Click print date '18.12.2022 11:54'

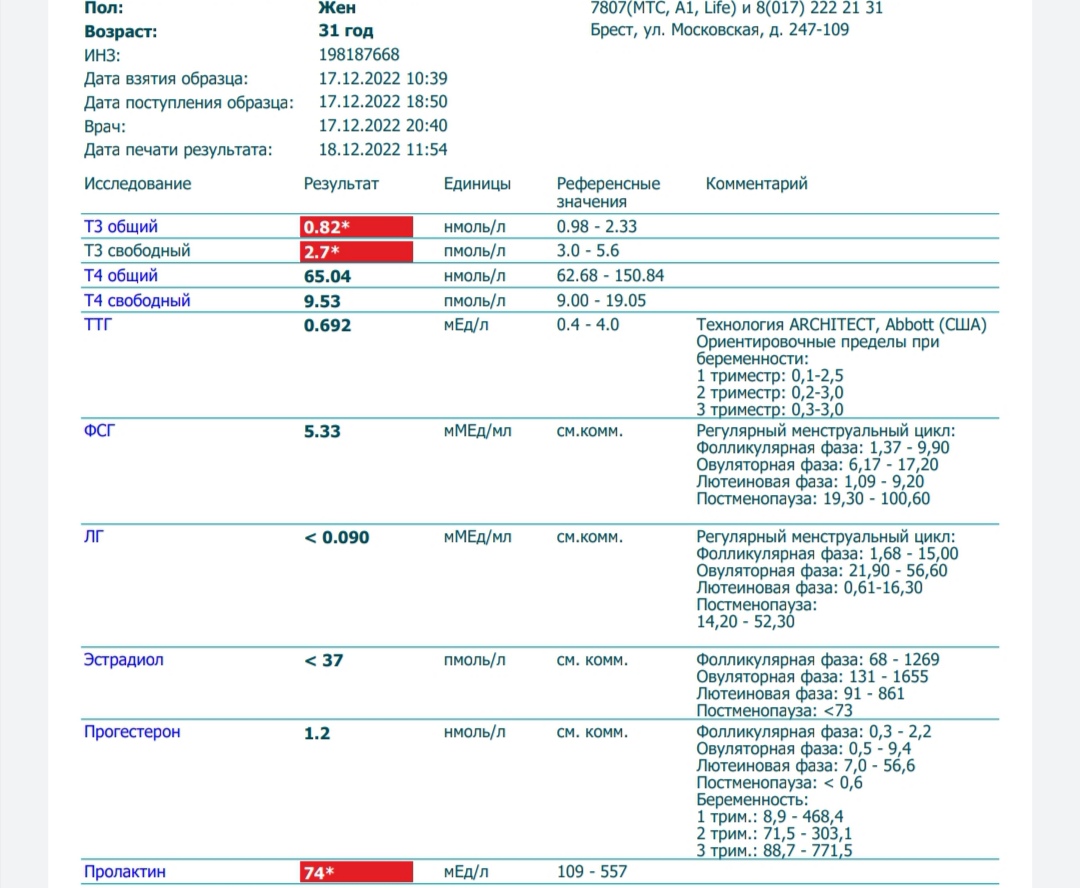click(x=383, y=149)
